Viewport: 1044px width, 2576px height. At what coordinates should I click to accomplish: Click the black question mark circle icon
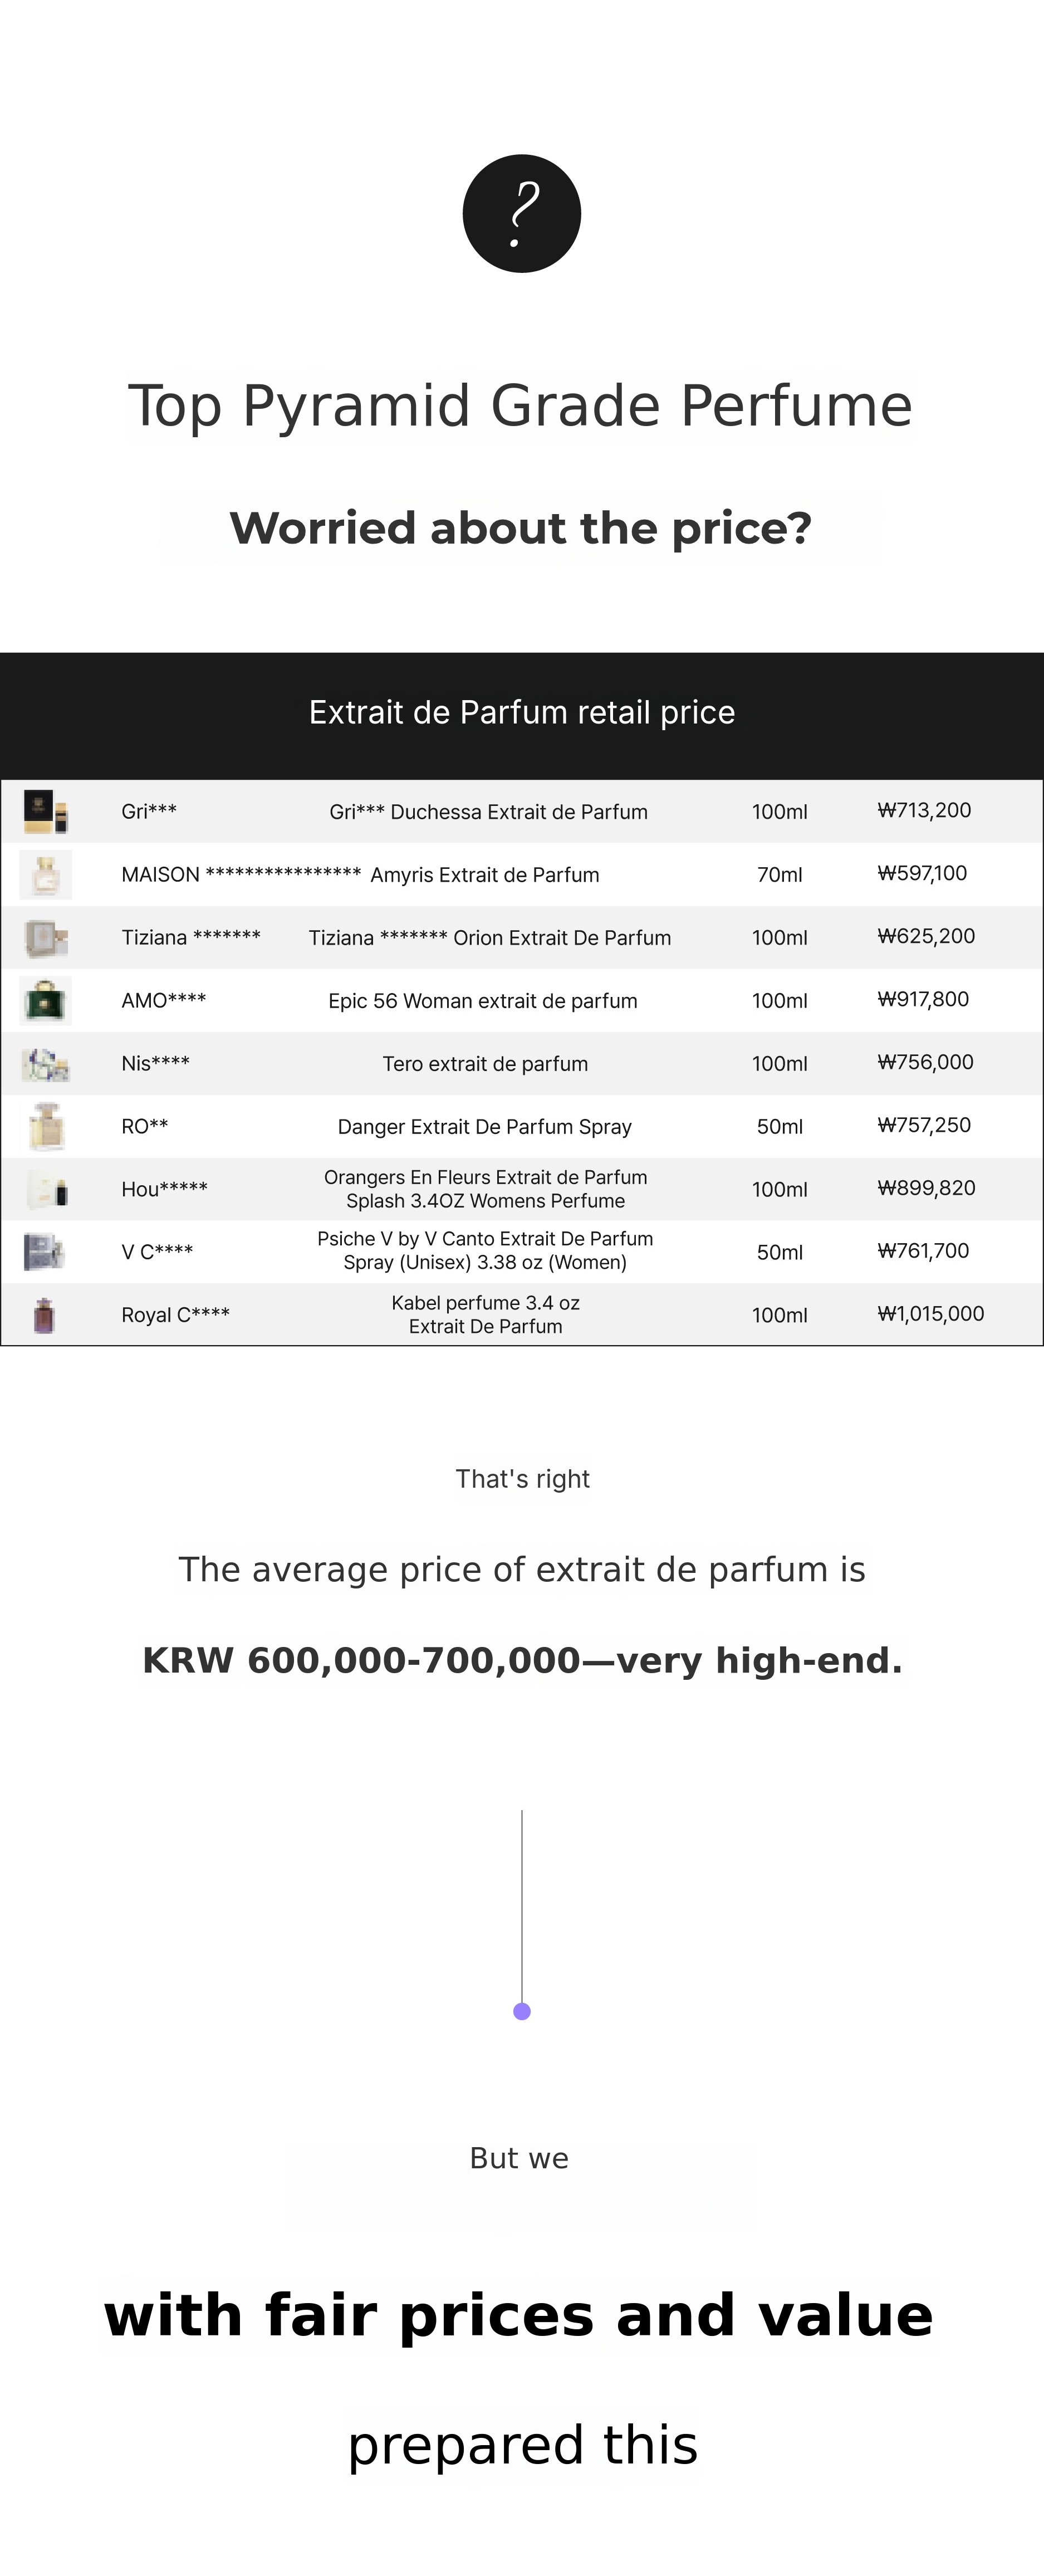point(521,214)
